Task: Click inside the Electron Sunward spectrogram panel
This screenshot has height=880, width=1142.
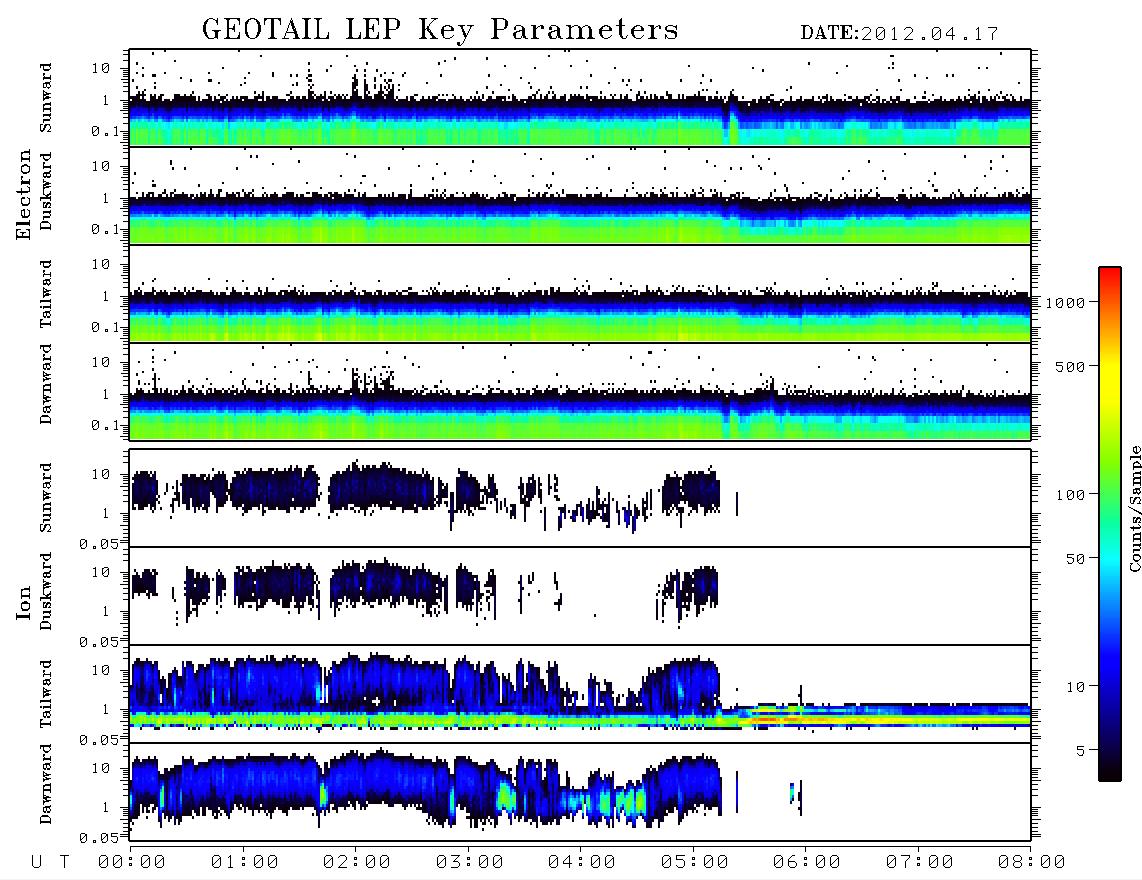Action: pyautogui.click(x=580, y=98)
